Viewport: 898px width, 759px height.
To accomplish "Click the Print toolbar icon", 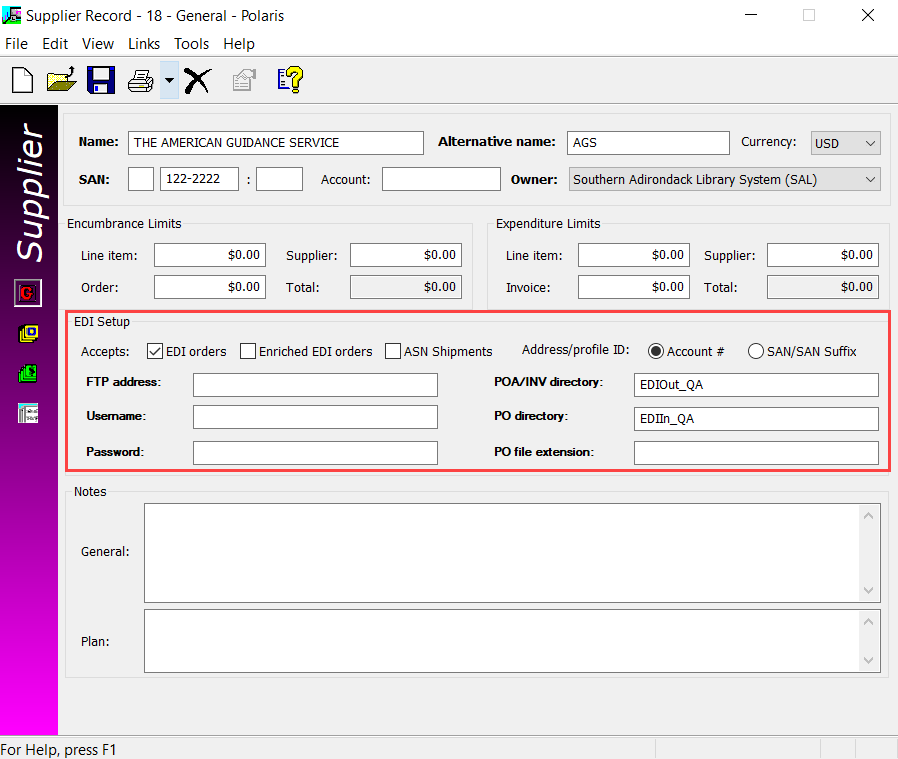I will pyautogui.click(x=140, y=79).
